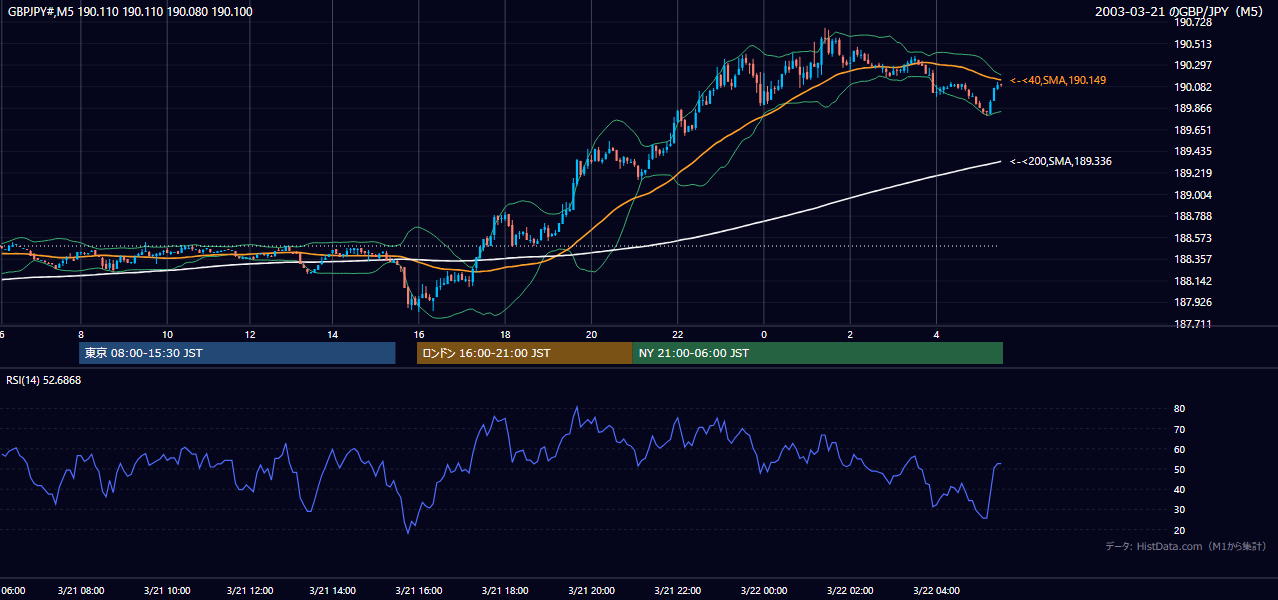Click RSI scale level 70
Image resolution: width=1278 pixels, height=600 pixels.
pos(1179,429)
